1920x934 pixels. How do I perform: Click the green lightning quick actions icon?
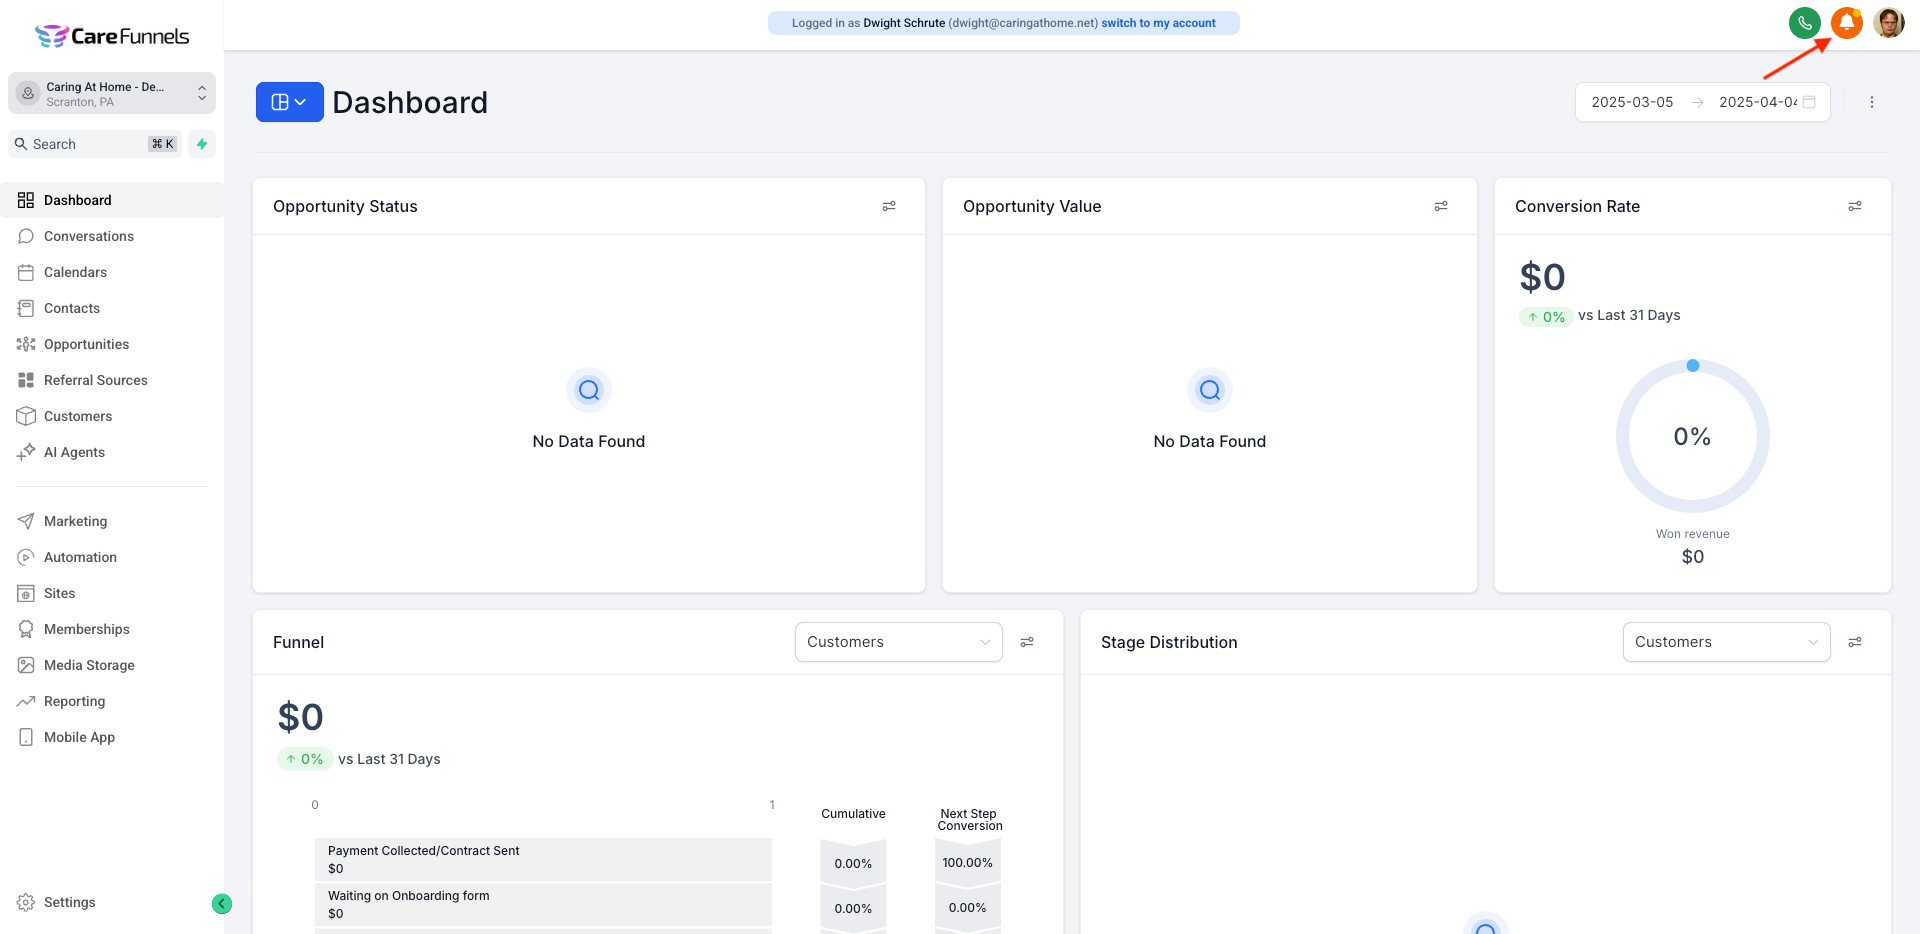point(202,144)
